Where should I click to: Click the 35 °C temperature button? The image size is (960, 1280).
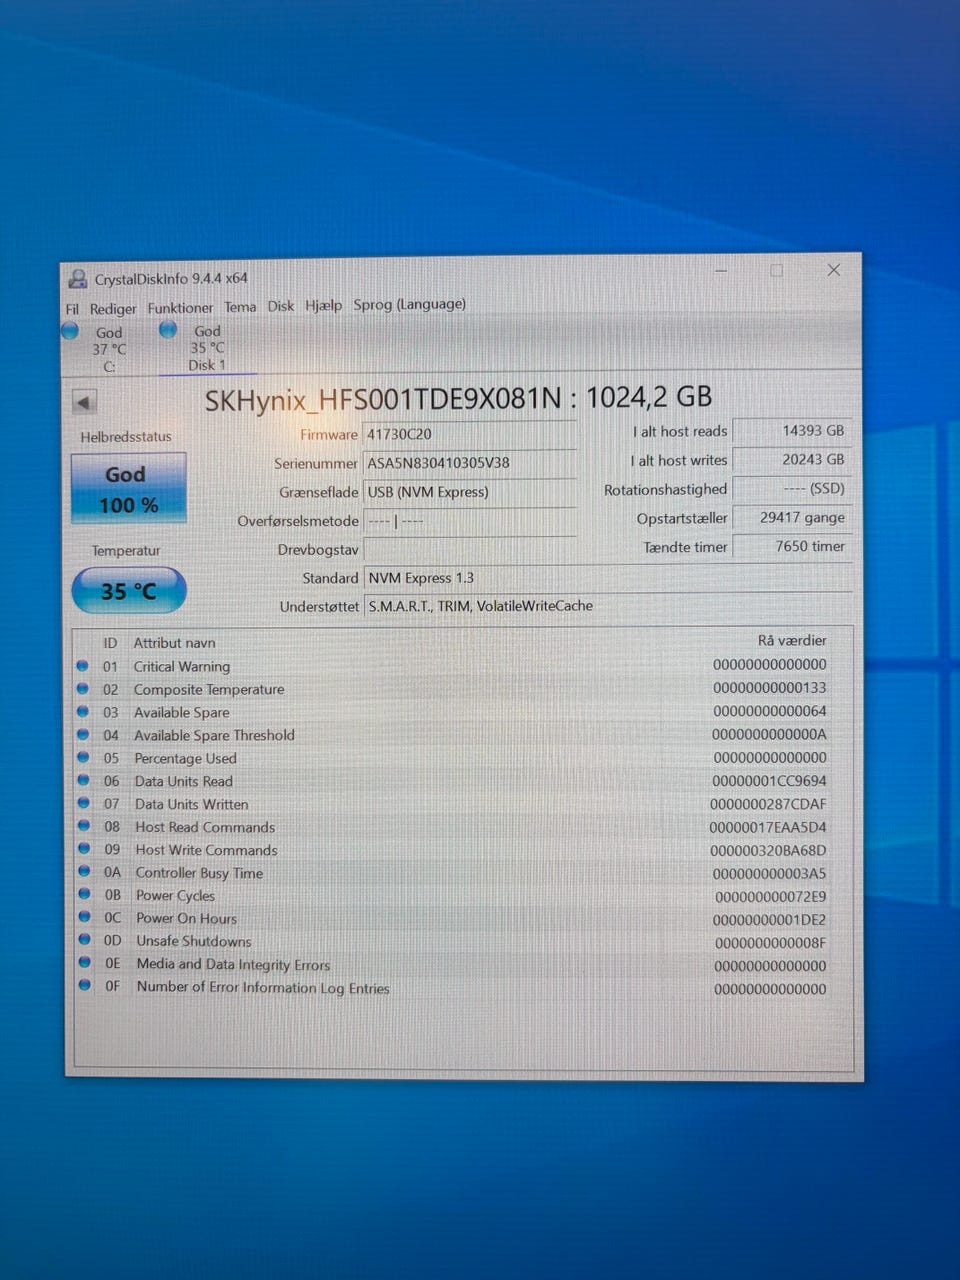click(129, 591)
